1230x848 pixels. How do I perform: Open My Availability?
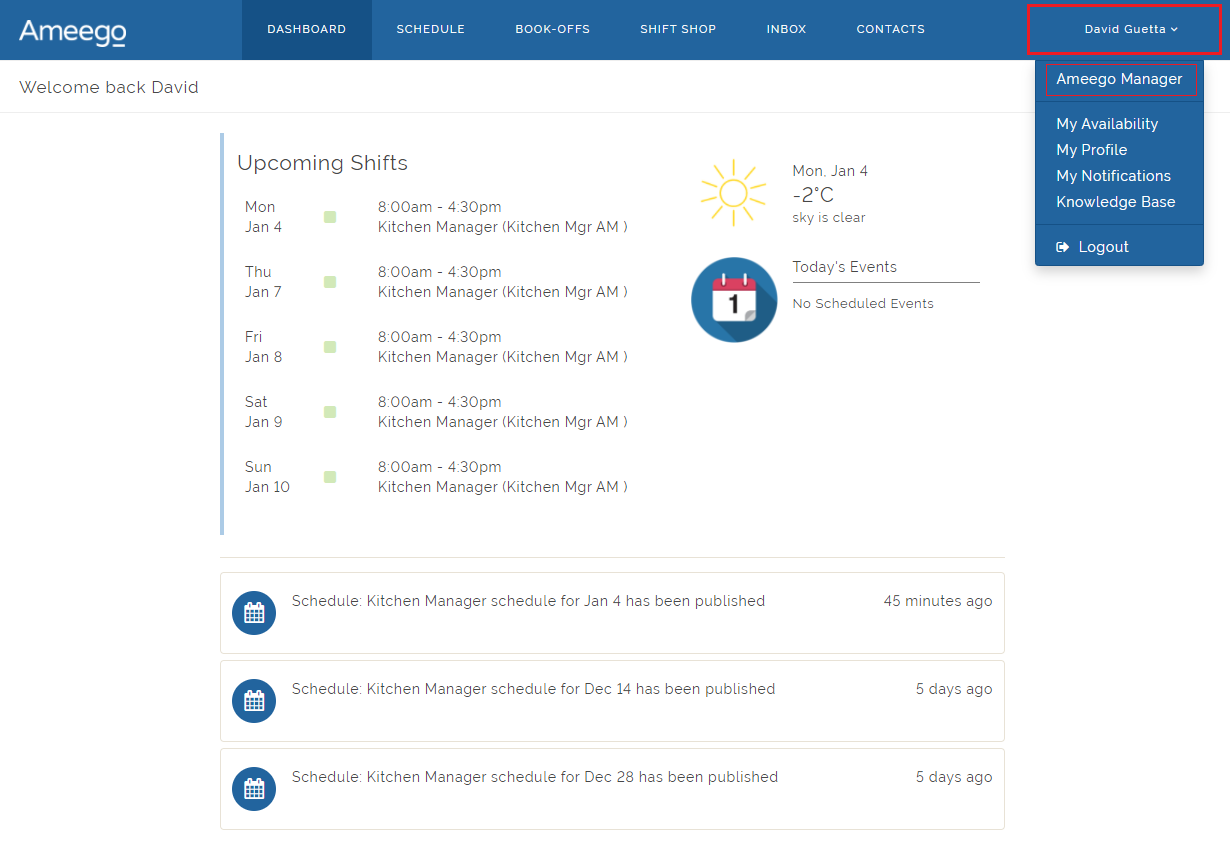(1107, 123)
